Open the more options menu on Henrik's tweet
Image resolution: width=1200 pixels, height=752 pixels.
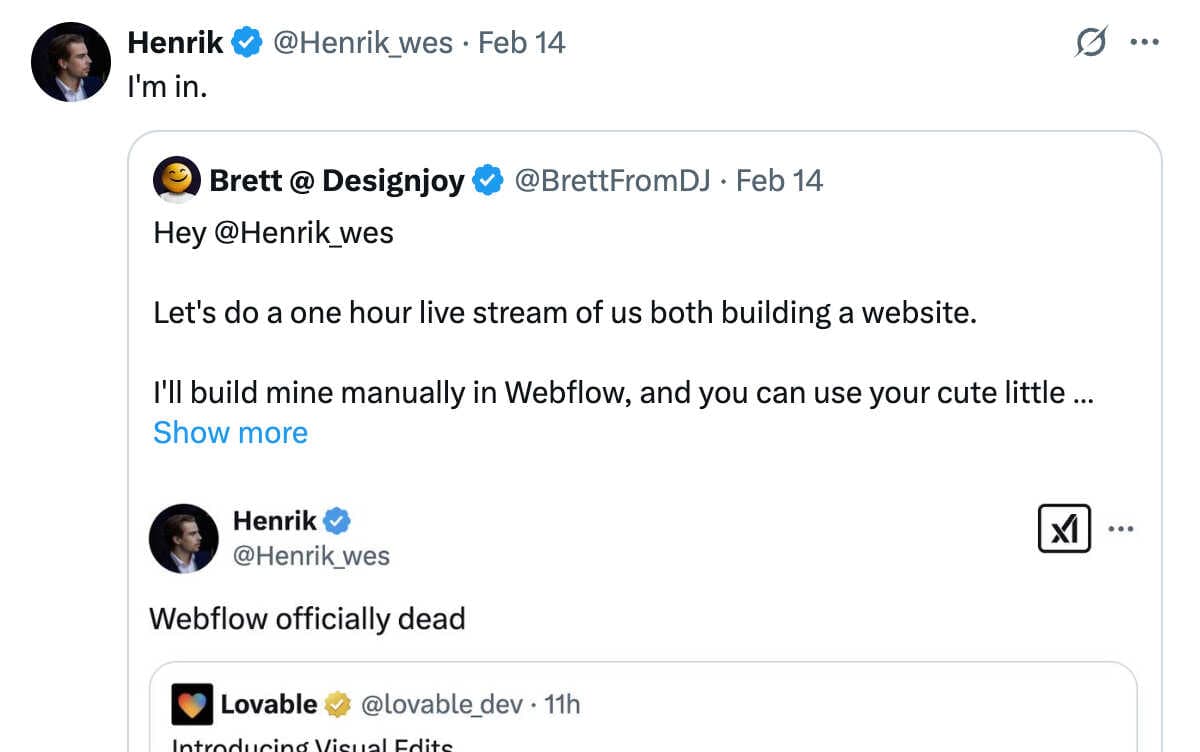click(1144, 42)
